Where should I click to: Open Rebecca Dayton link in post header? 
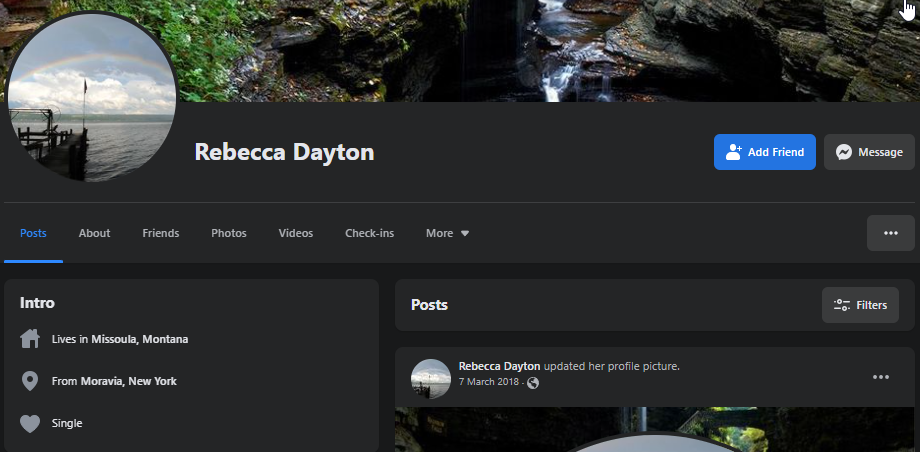click(499, 366)
